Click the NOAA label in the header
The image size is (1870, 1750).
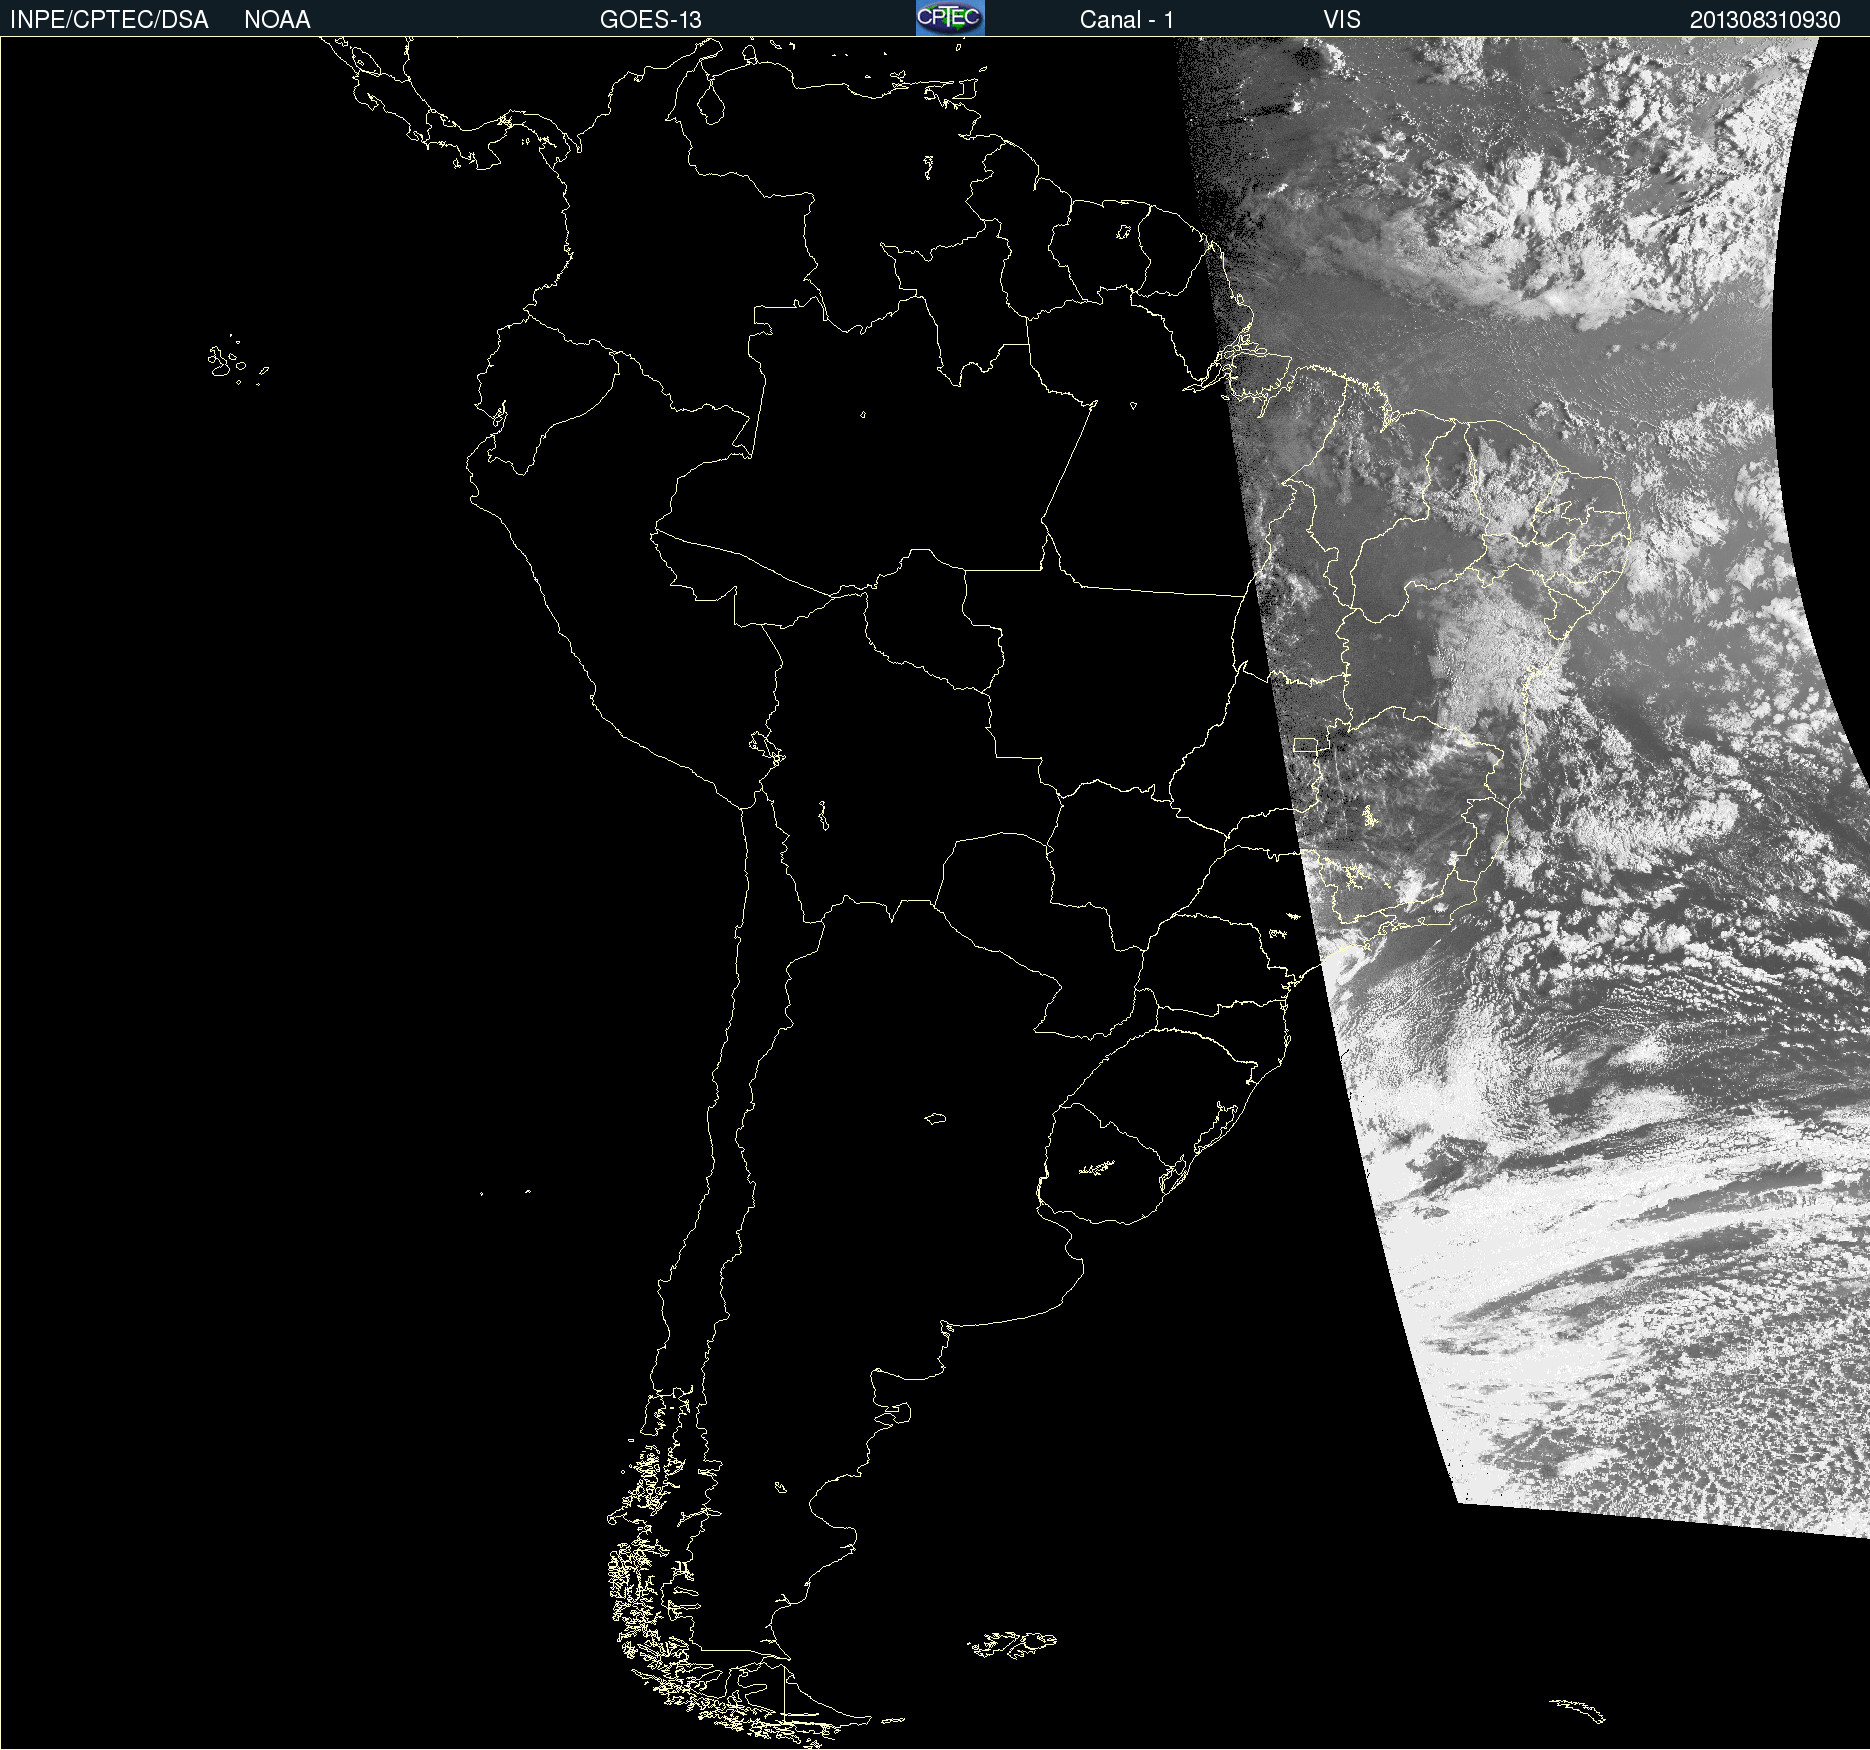pyautogui.click(x=277, y=20)
